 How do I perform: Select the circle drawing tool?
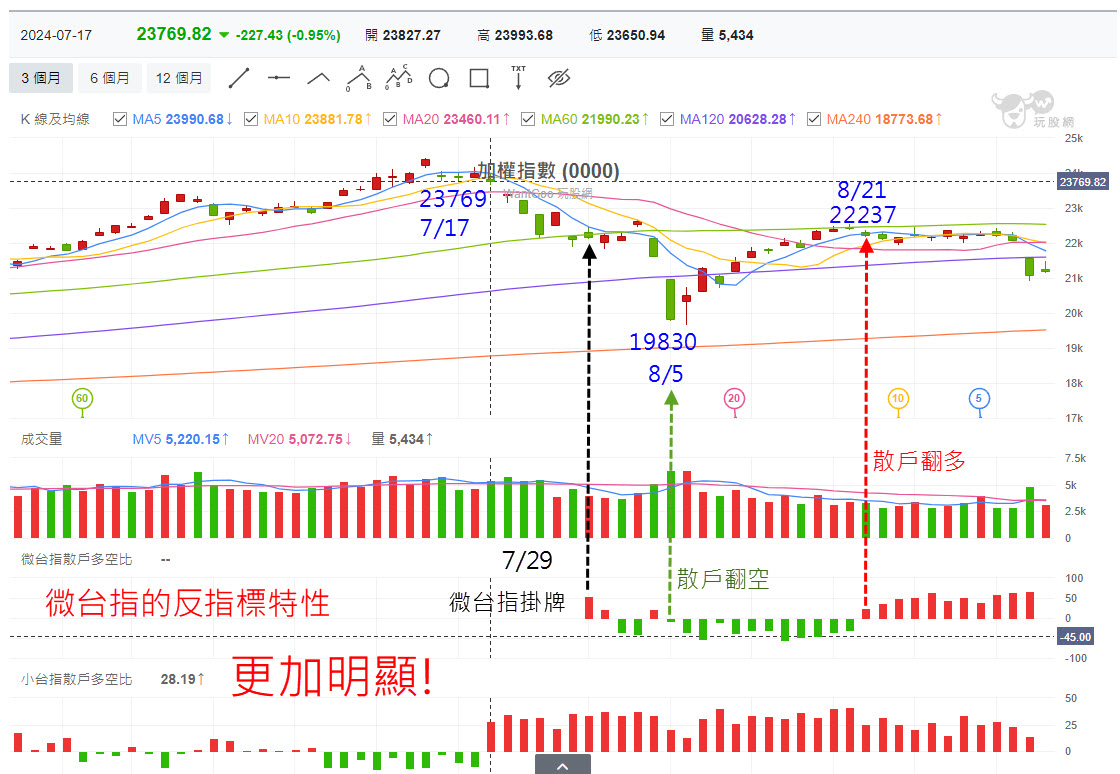pos(439,78)
